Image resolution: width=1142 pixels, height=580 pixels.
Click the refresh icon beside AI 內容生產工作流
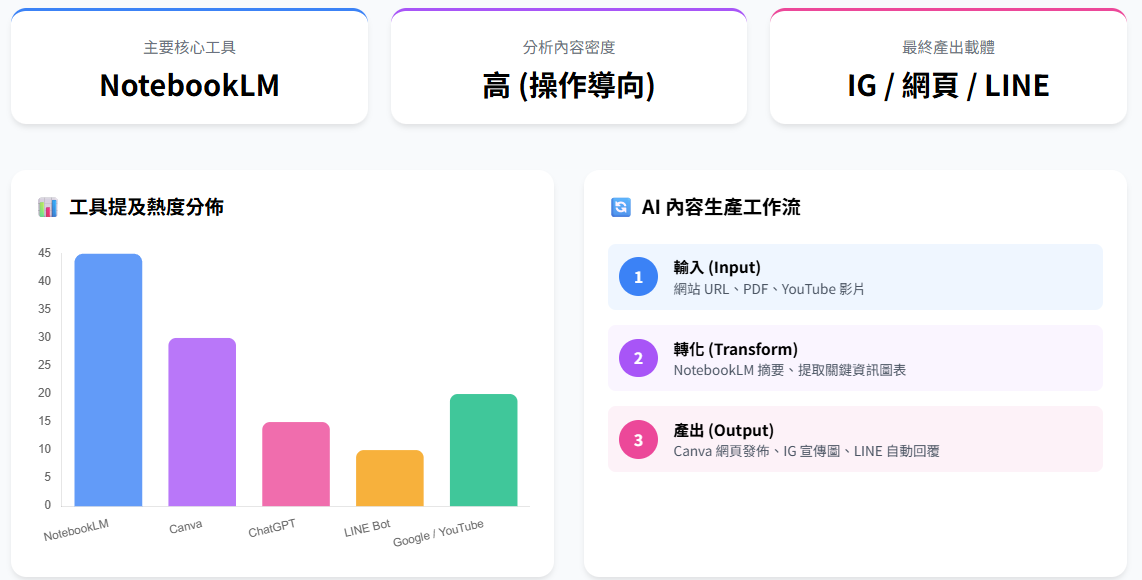pos(621,207)
